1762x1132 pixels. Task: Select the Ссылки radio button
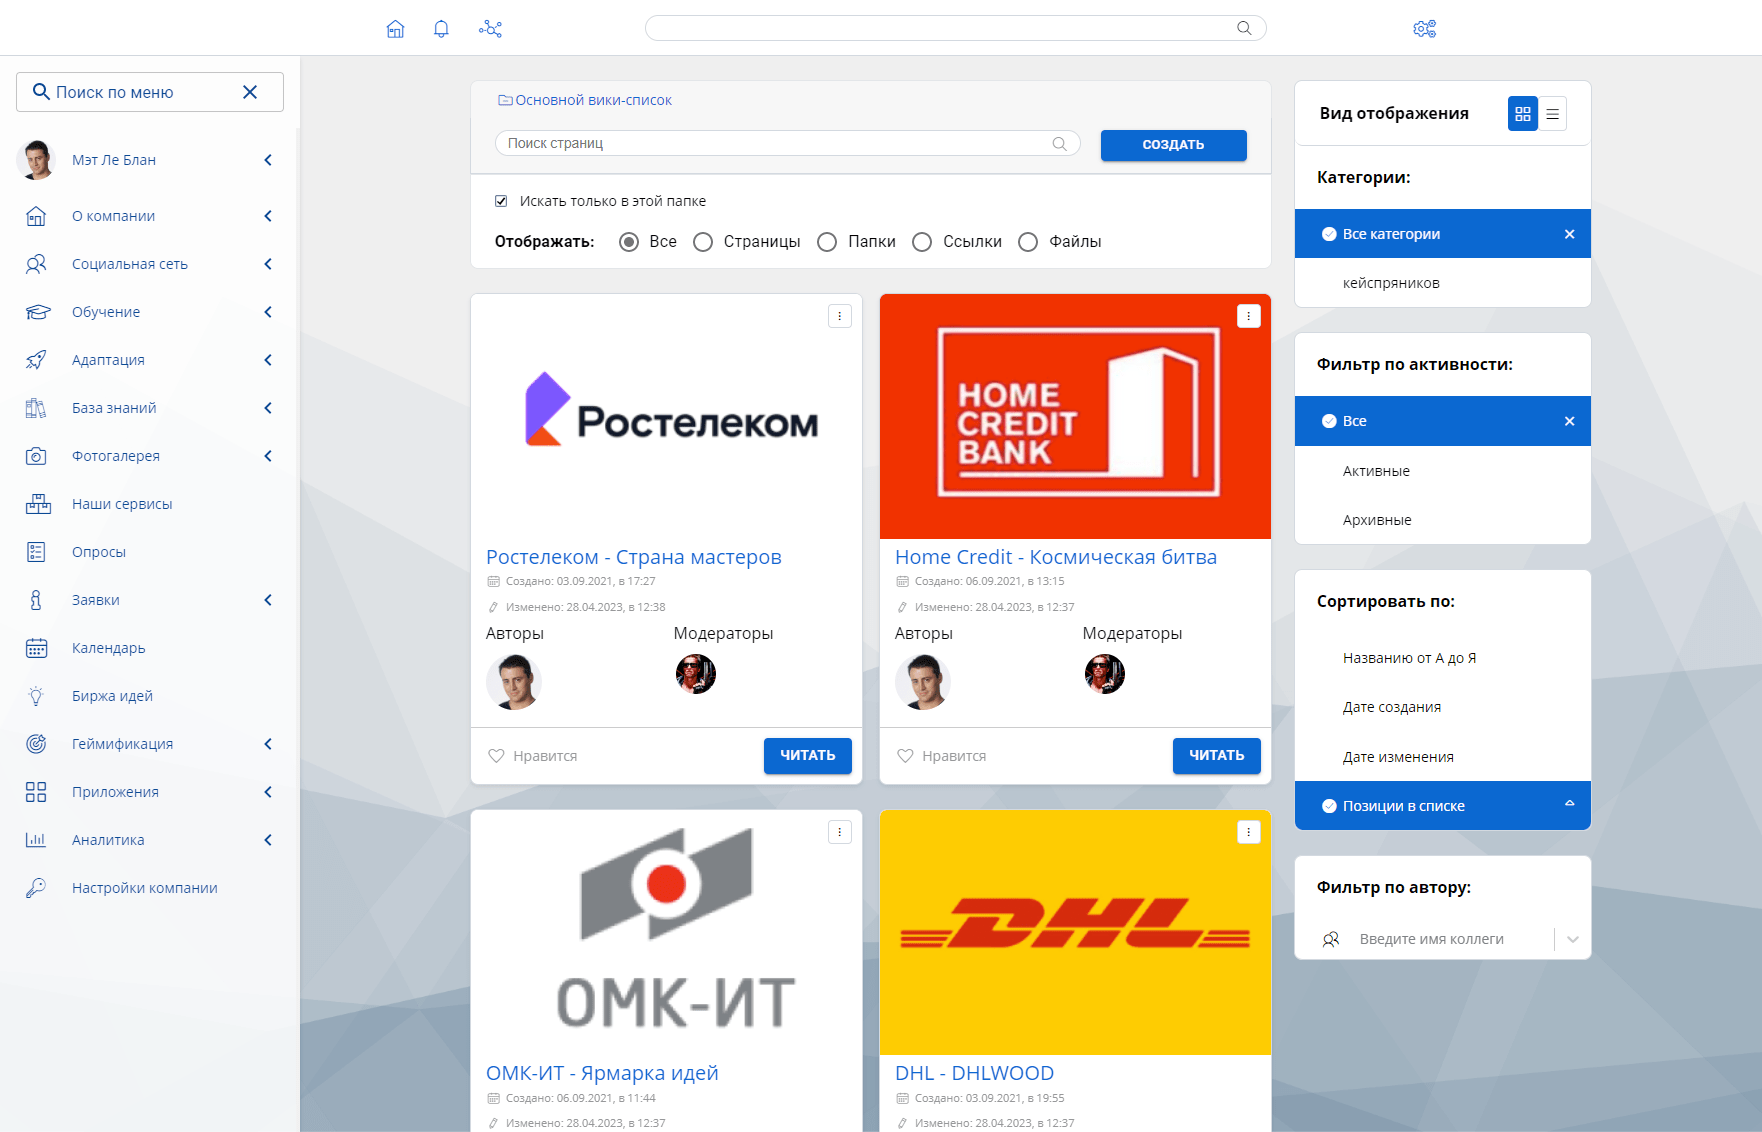[x=922, y=242]
